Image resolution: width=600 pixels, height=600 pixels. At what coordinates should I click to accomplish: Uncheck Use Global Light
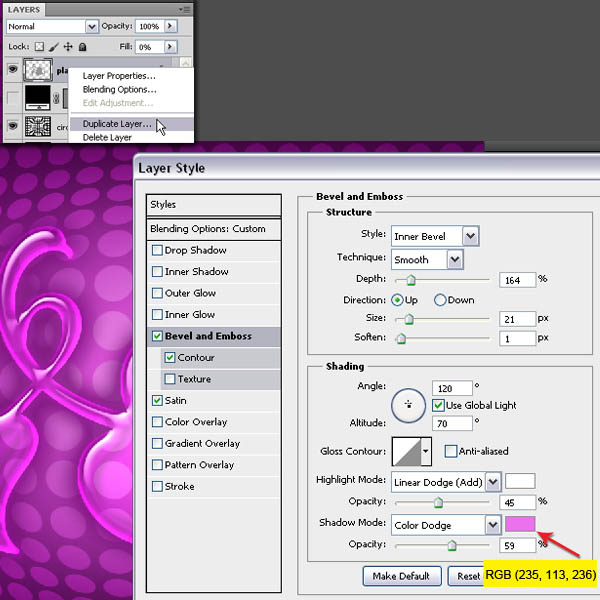(x=439, y=405)
